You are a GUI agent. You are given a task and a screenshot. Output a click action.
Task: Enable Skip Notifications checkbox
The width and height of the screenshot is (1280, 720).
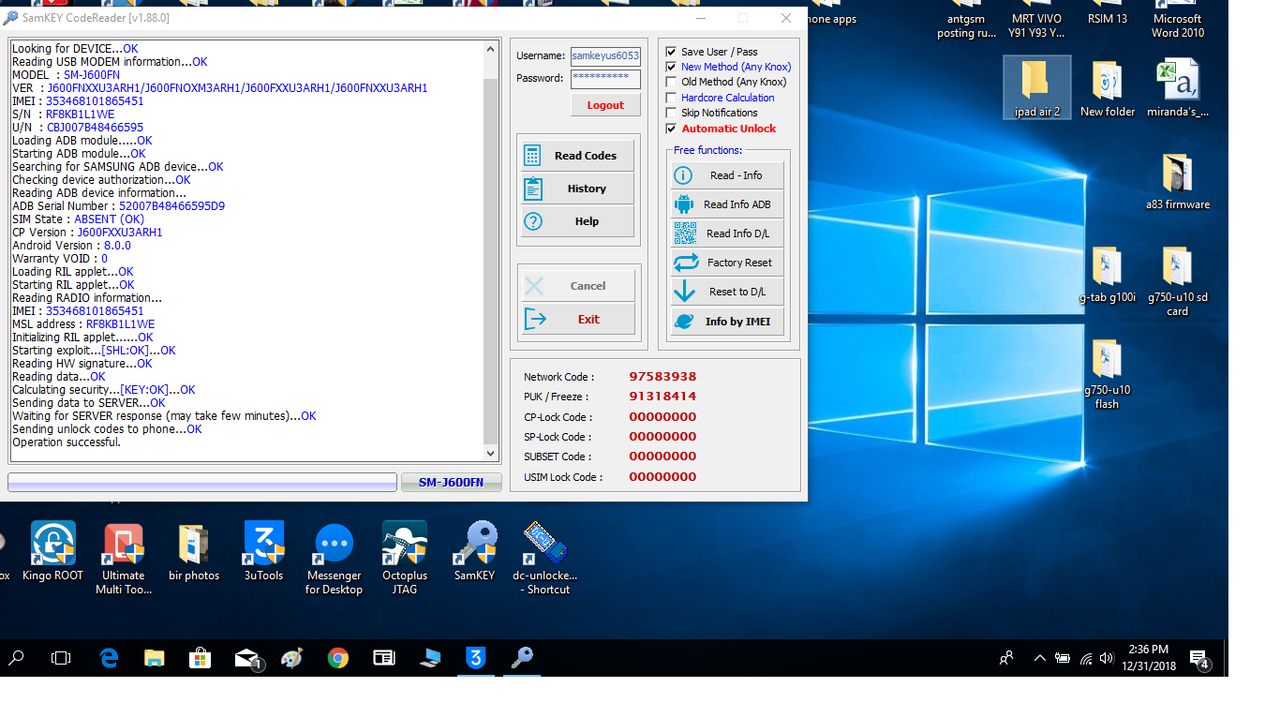point(671,113)
